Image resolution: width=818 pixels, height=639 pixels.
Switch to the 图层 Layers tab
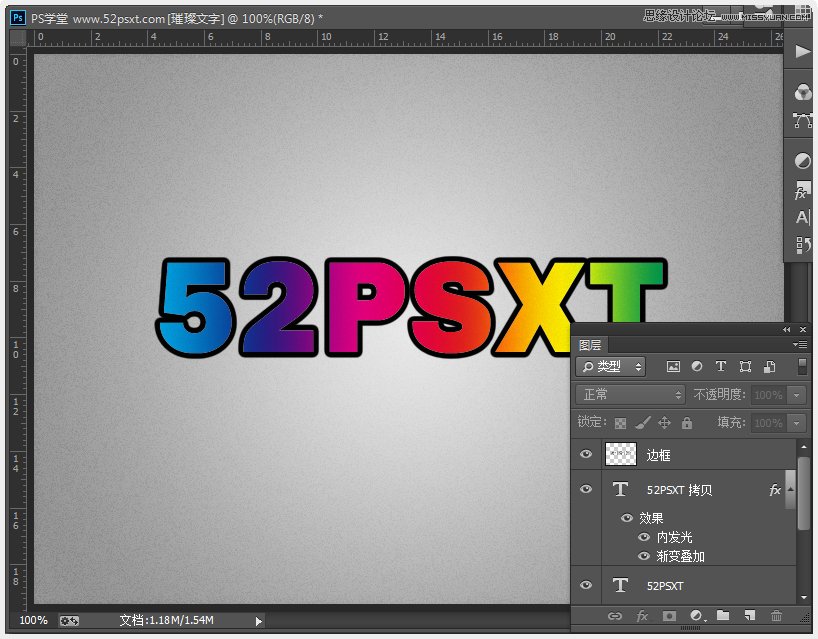[590, 345]
